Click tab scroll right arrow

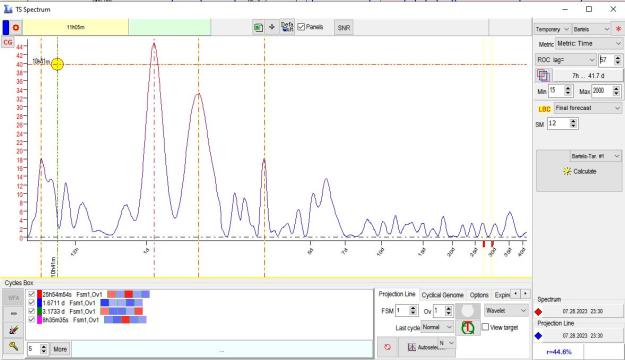point(526,294)
